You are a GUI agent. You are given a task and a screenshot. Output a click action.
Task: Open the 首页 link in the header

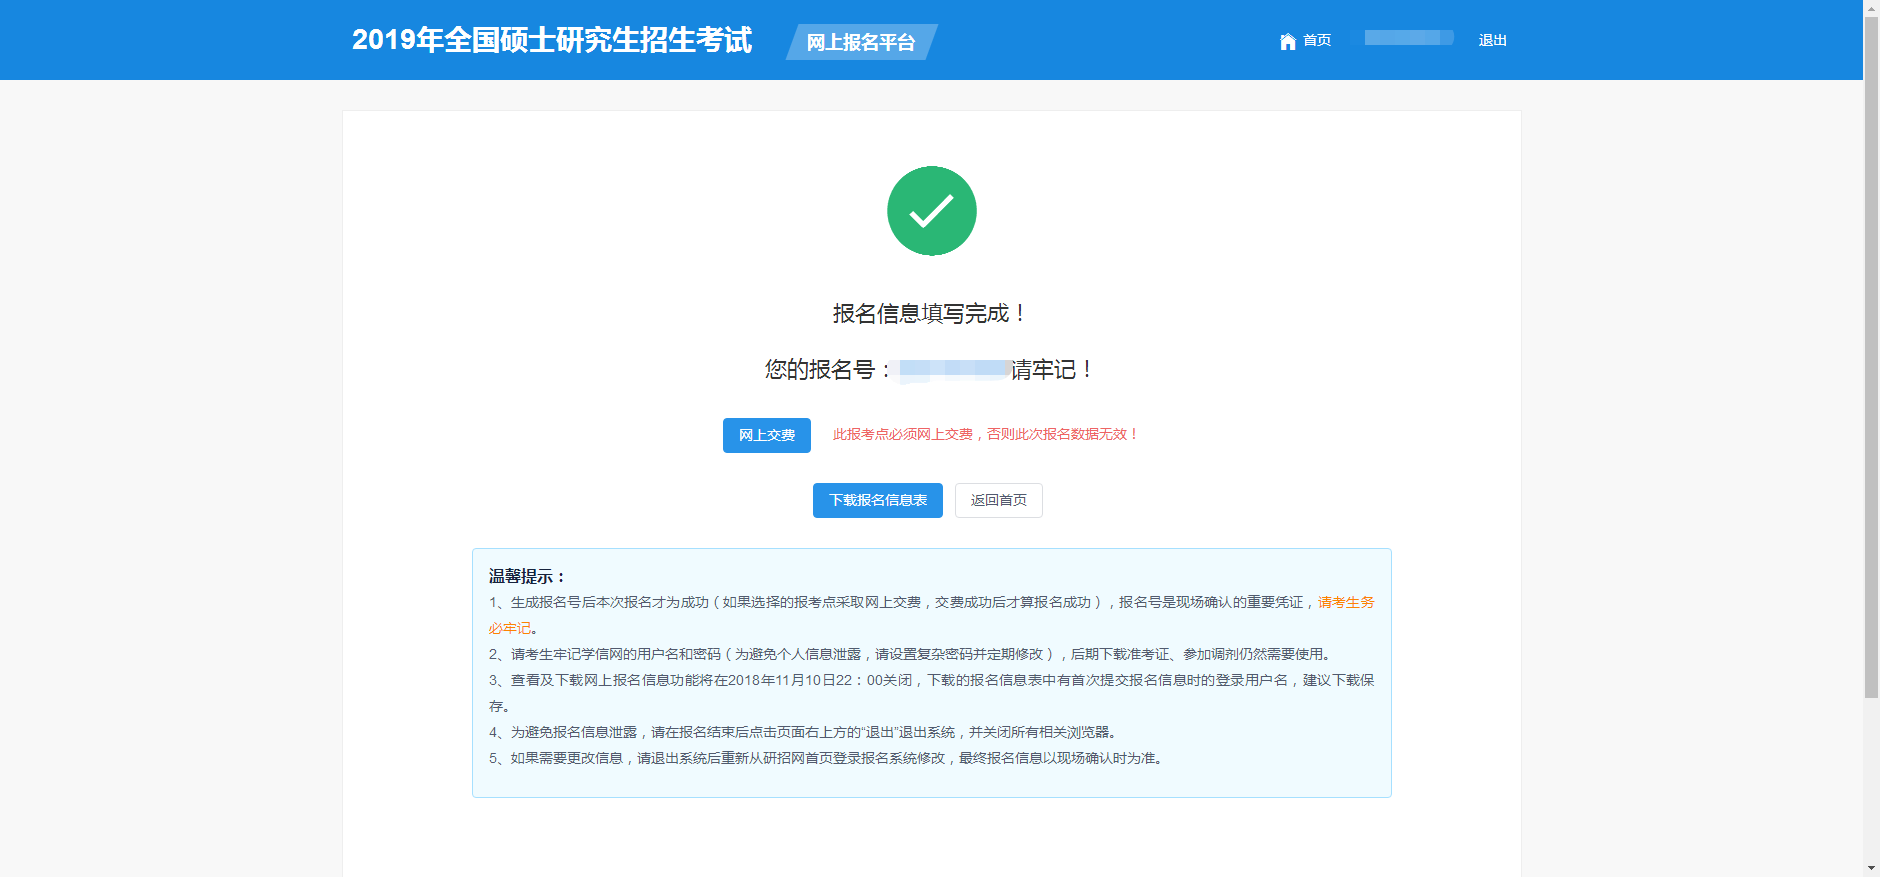[x=1316, y=41]
